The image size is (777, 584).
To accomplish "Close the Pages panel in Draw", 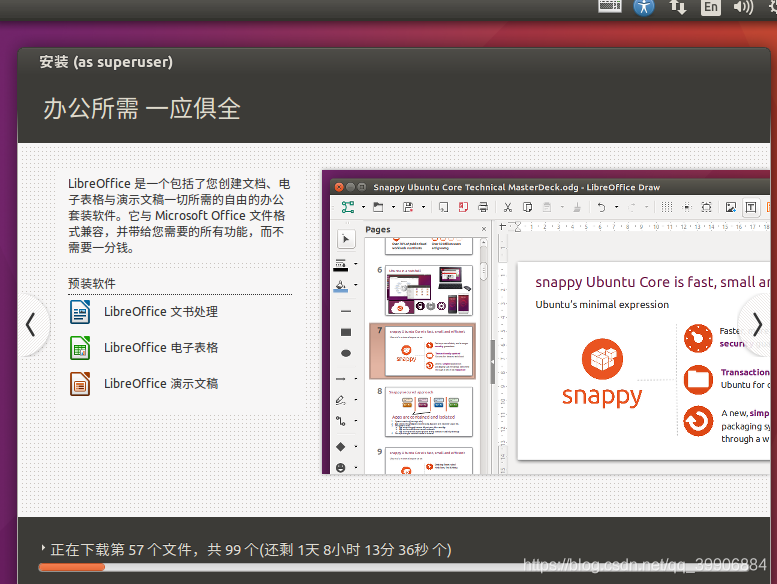I will pos(484,229).
